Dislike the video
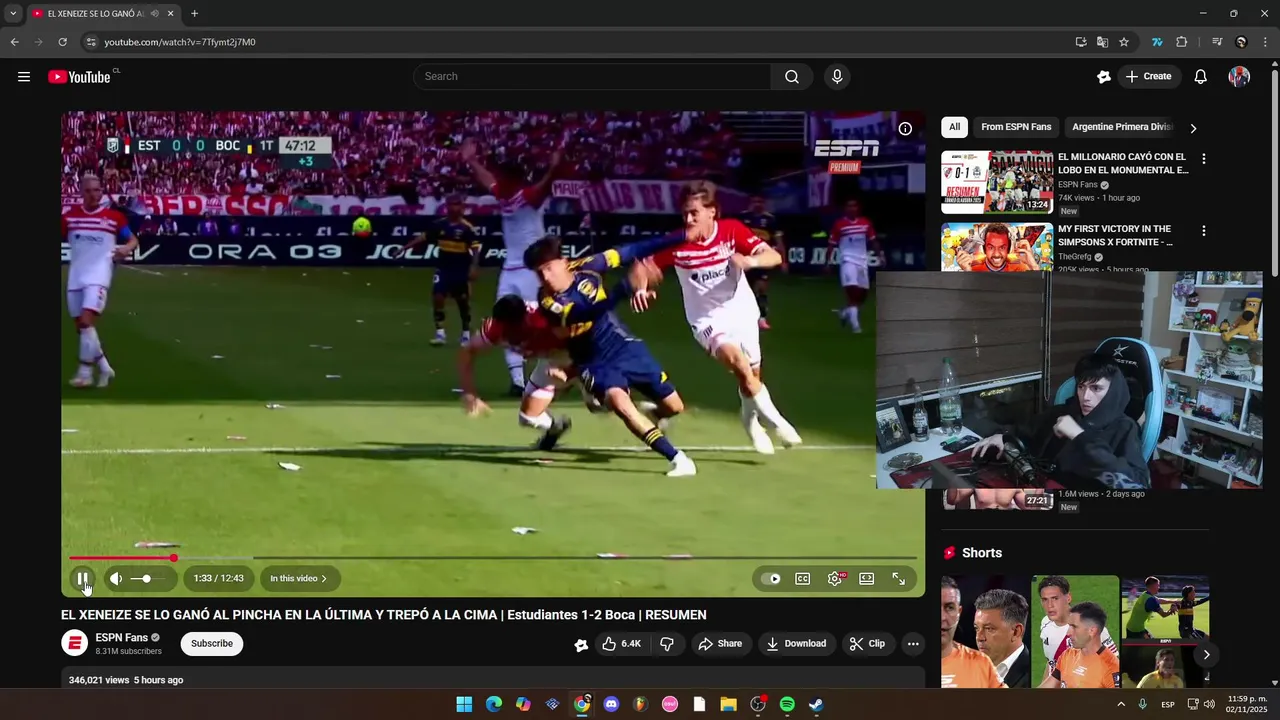Image resolution: width=1280 pixels, height=720 pixels. (x=667, y=643)
